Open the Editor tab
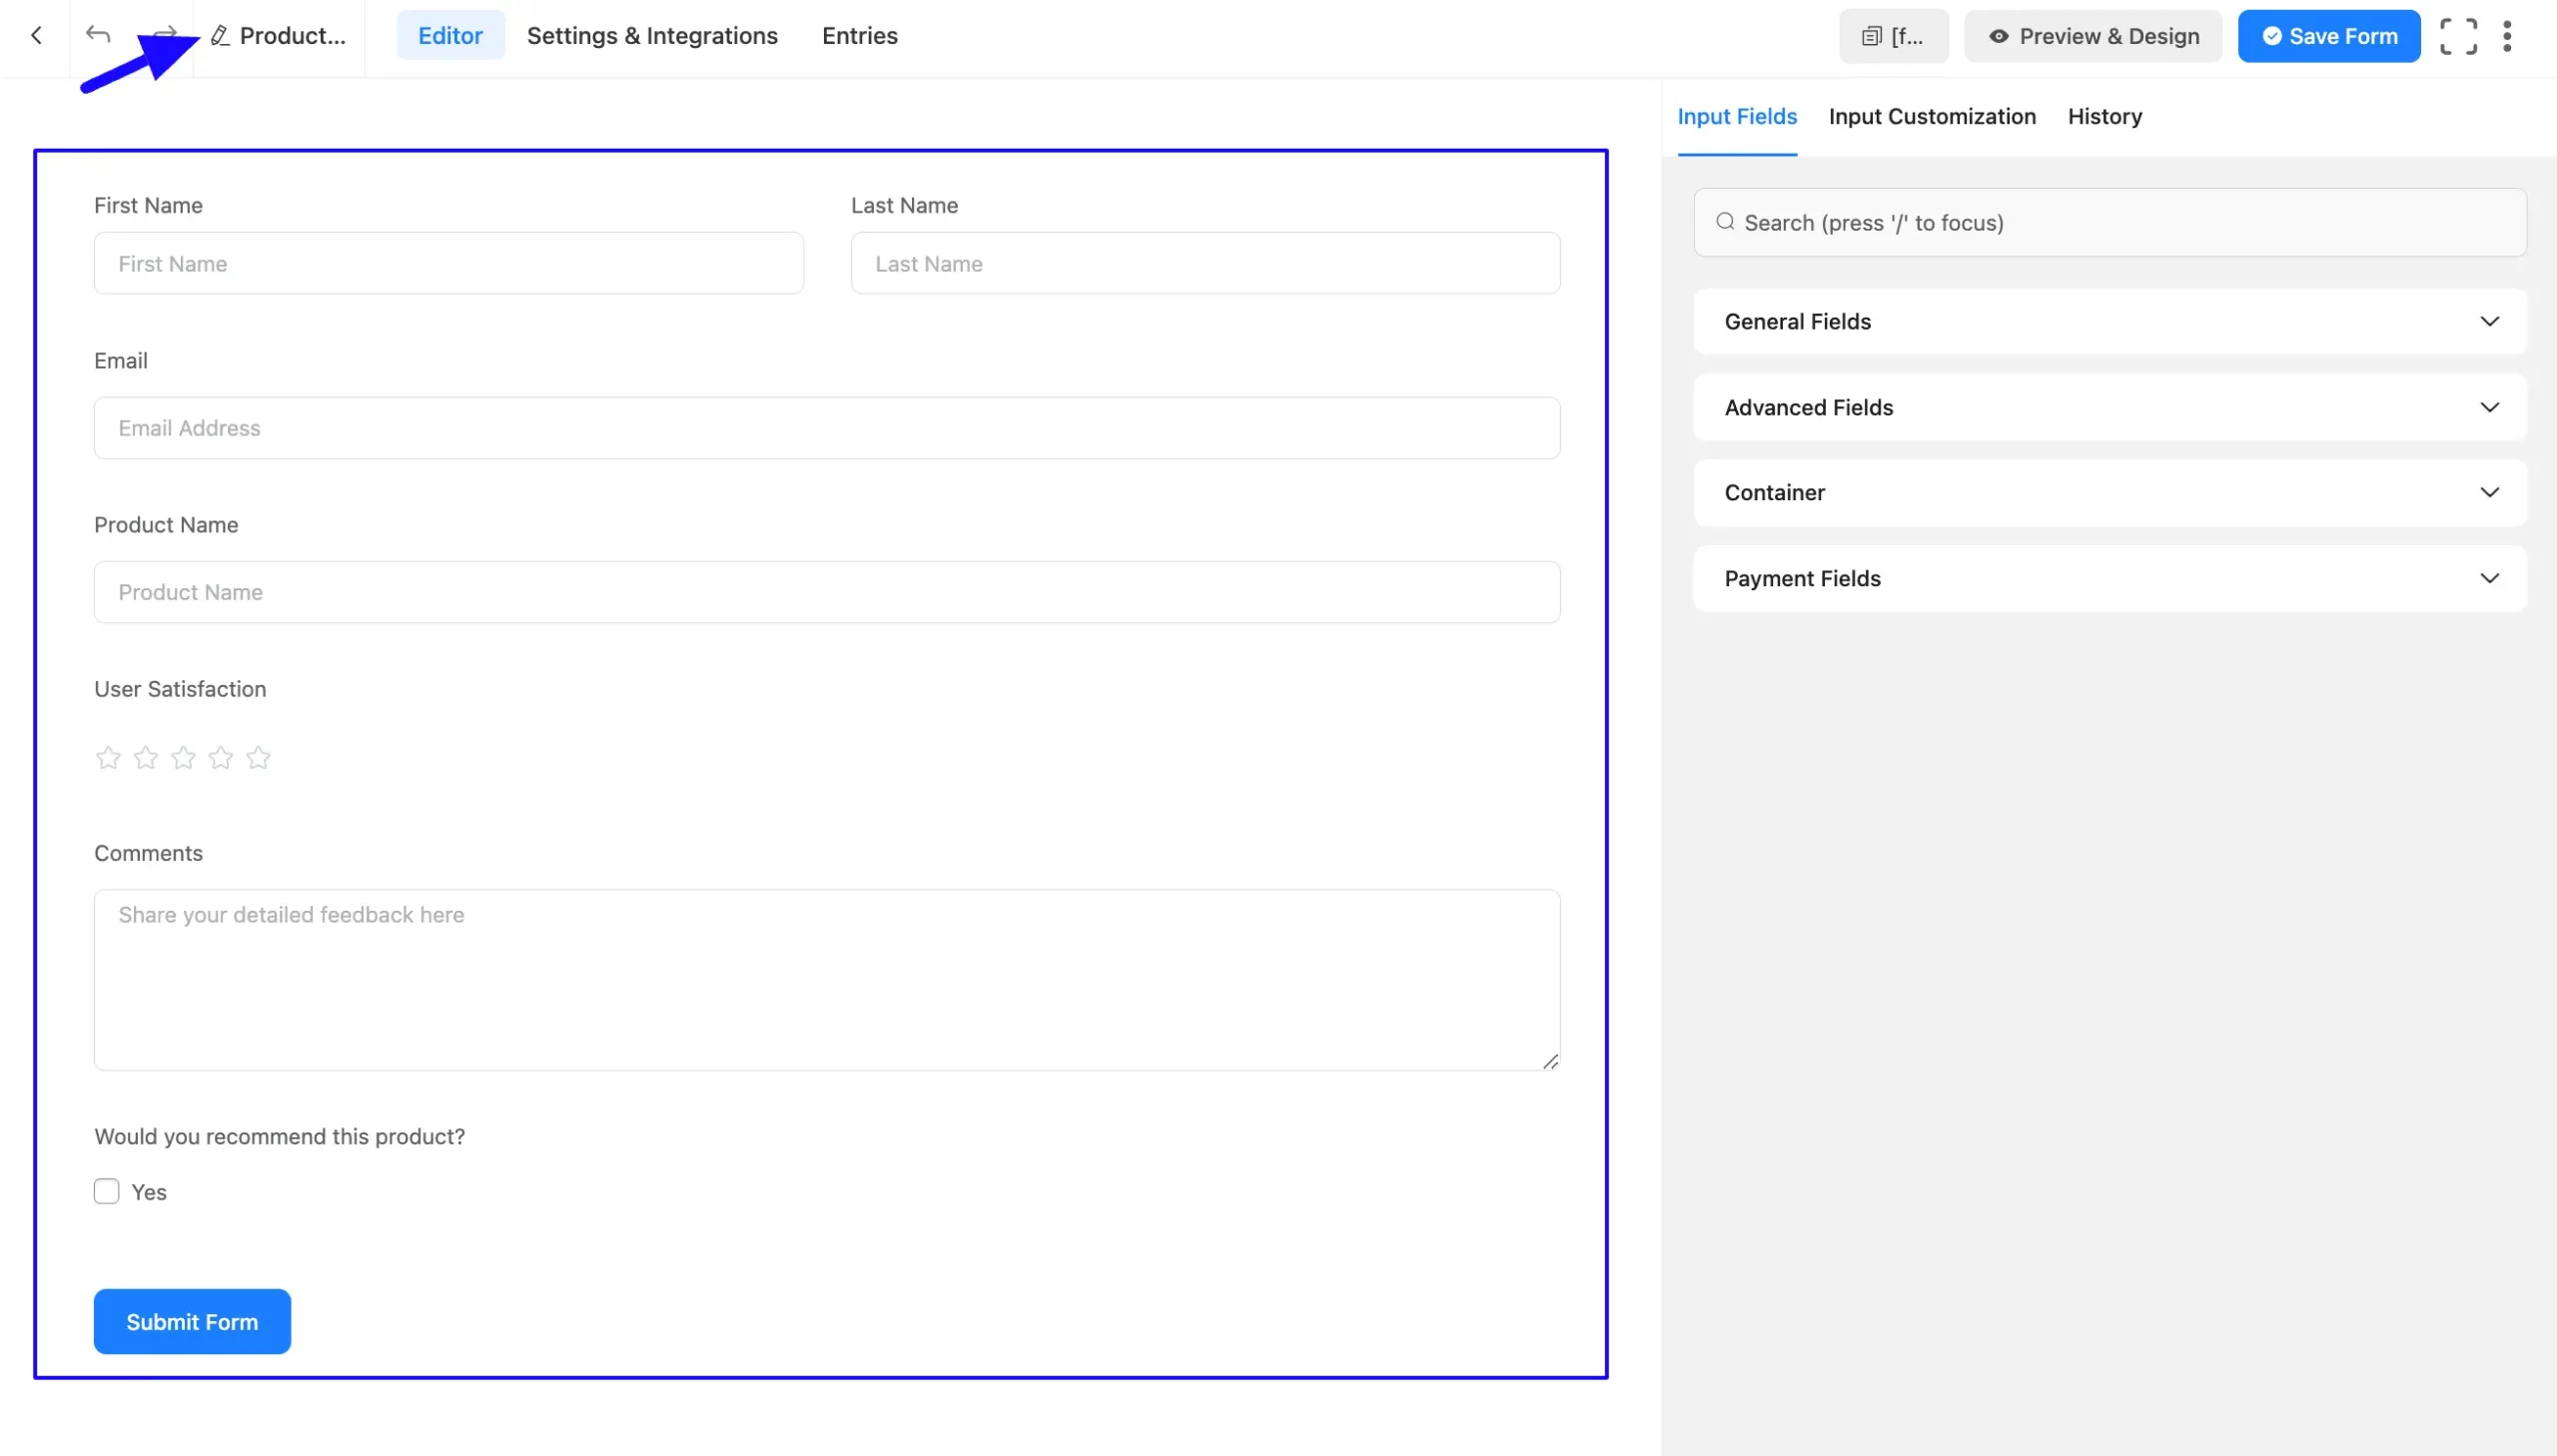 pos(450,36)
